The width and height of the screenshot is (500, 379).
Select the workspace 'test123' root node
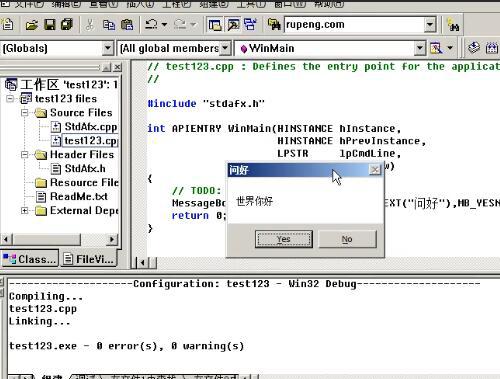point(69,85)
